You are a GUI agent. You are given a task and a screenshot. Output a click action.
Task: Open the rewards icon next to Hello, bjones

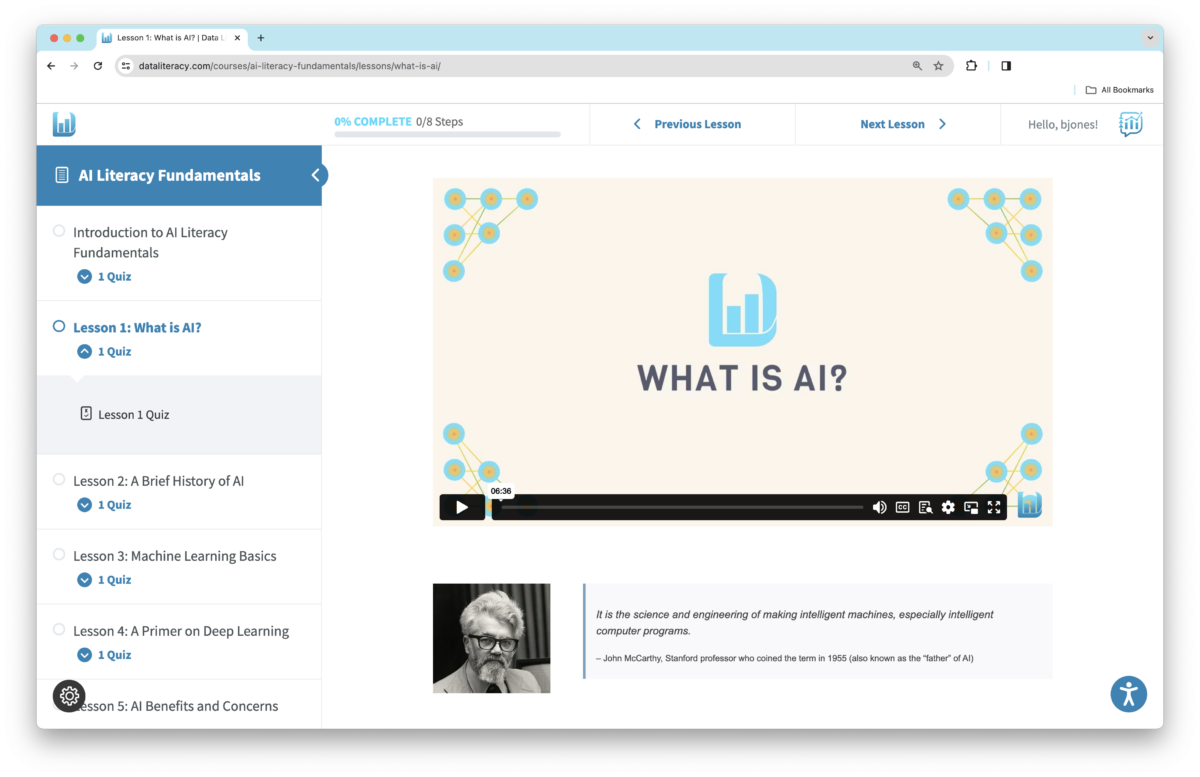click(1130, 124)
